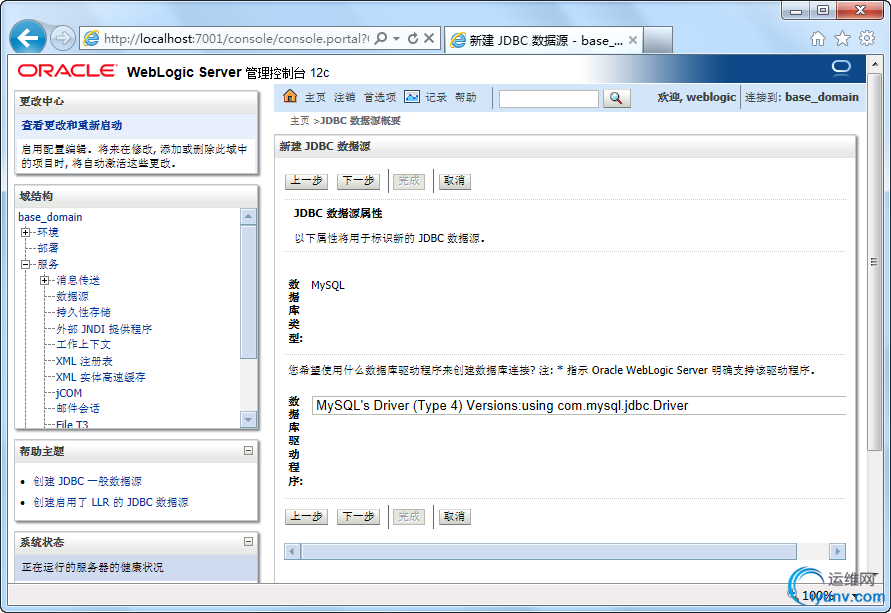Click the bottom 上一步 button
Screen dimensions: 891x613
tap(306, 516)
